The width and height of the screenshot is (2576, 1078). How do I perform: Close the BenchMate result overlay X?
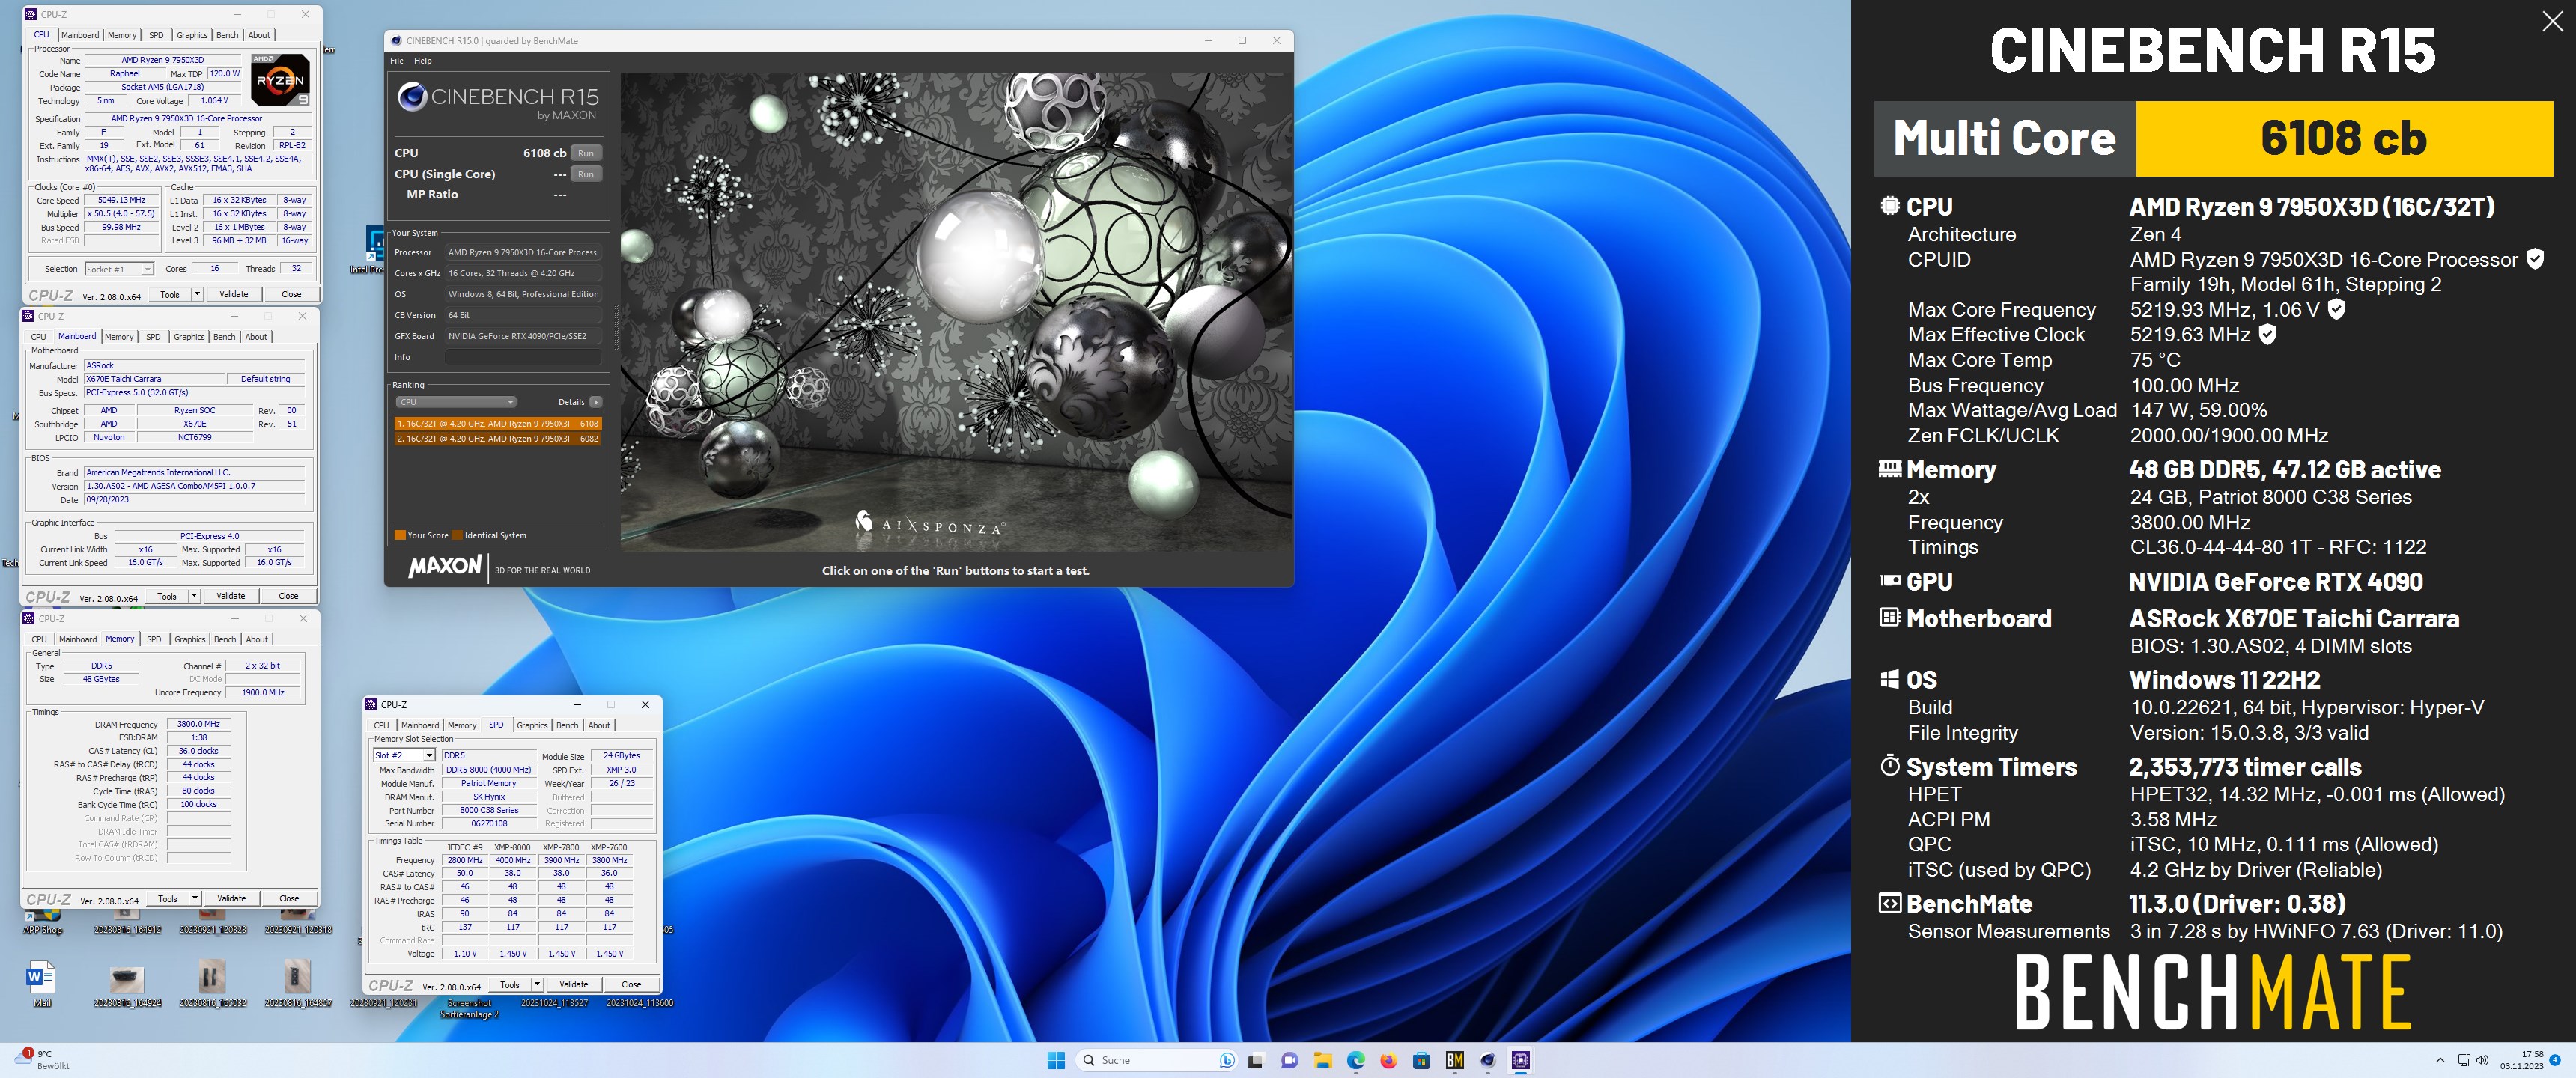click(2552, 22)
